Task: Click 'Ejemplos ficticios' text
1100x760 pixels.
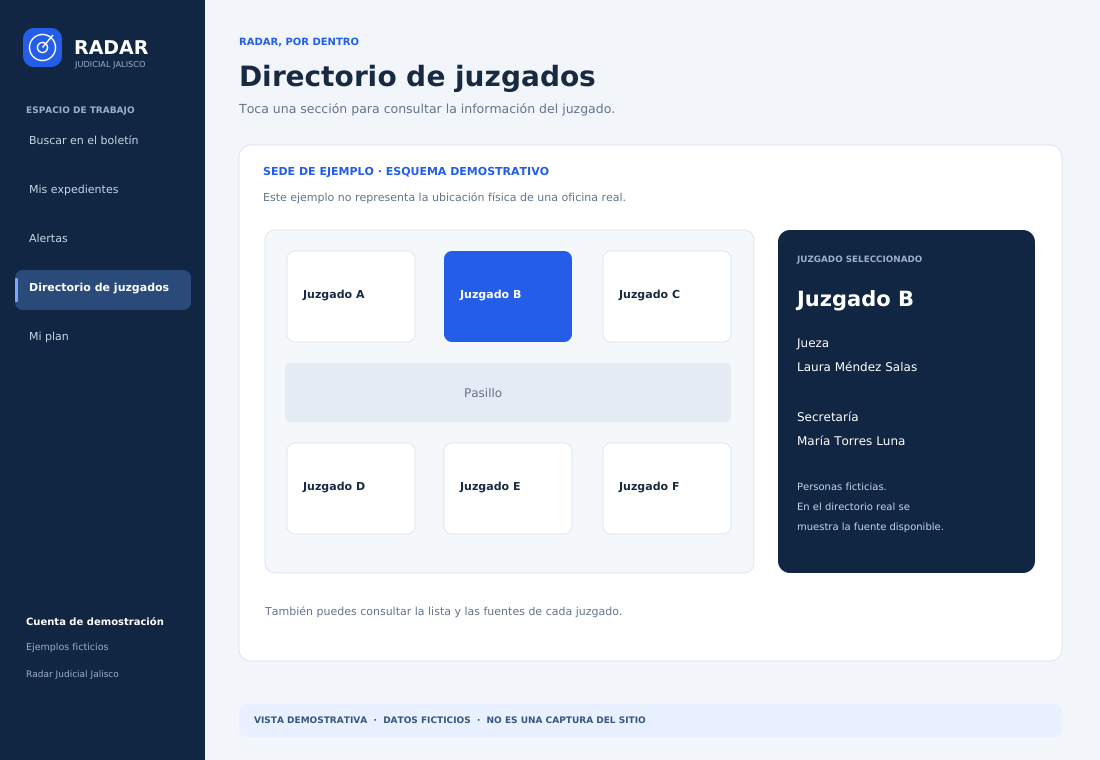Action: (67, 647)
